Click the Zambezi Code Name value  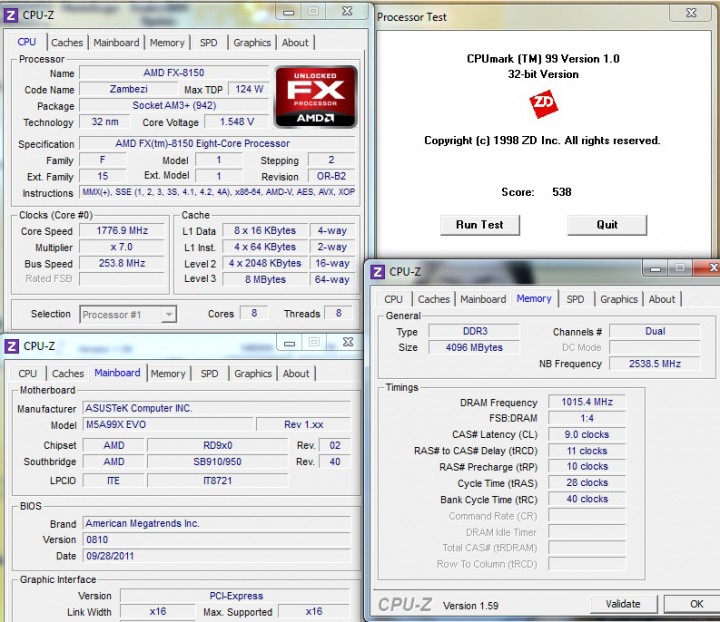[129, 89]
